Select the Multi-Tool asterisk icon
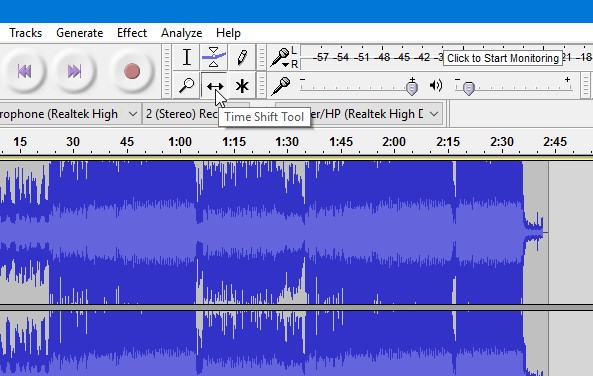This screenshot has height=376, width=593. (242, 85)
